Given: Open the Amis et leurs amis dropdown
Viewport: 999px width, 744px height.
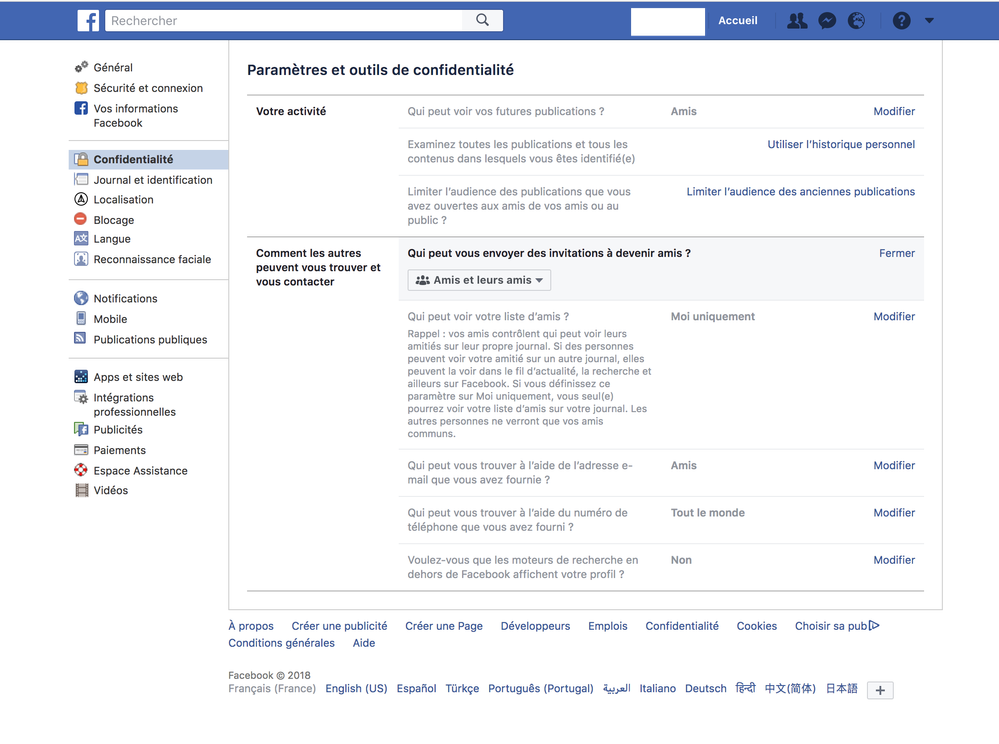Looking at the screenshot, I should [479, 280].
